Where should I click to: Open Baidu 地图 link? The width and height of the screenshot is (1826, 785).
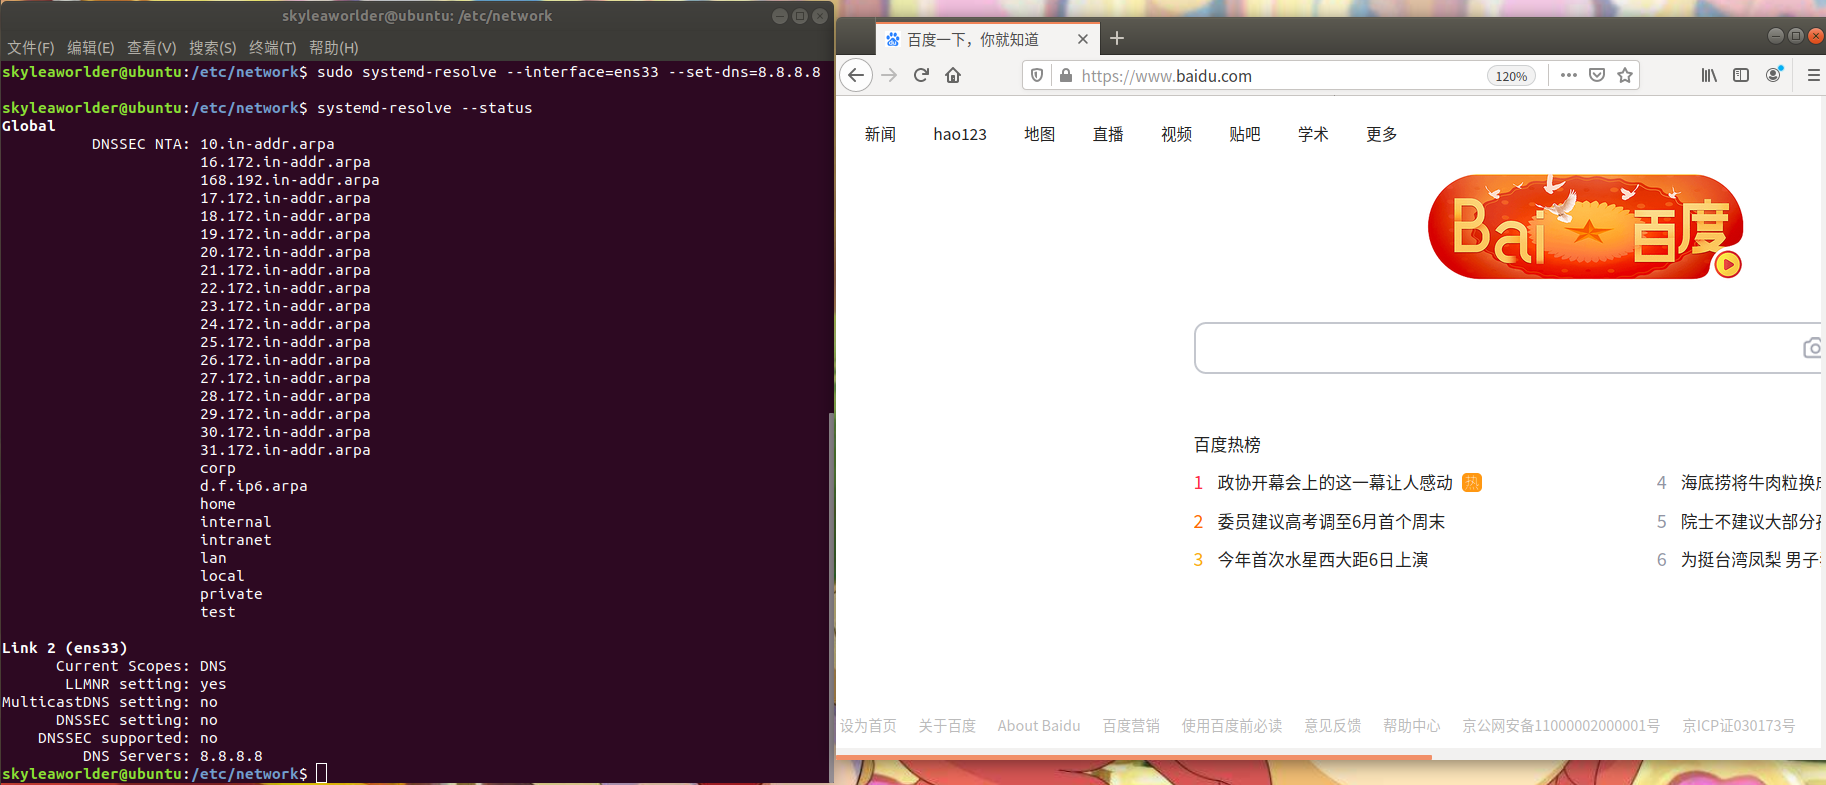1040,134
